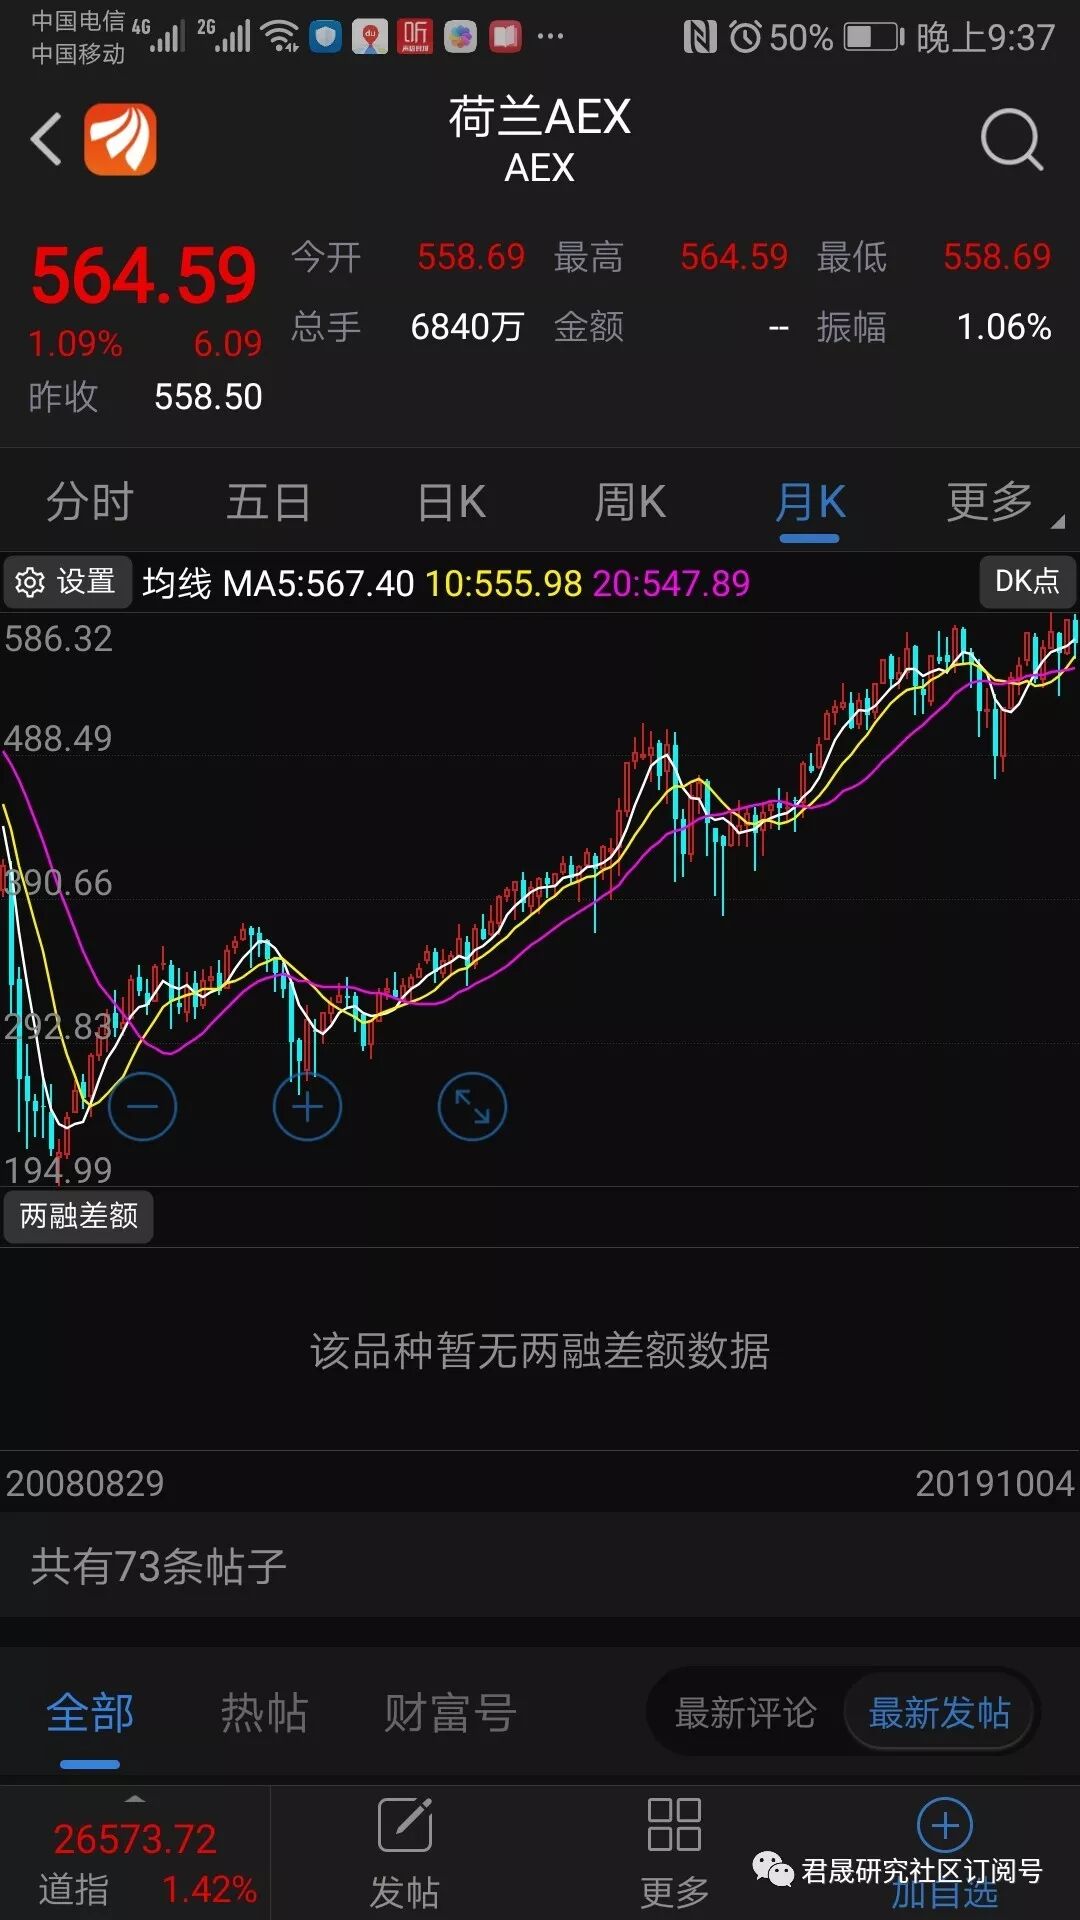Tap the back arrow icon

[46, 139]
